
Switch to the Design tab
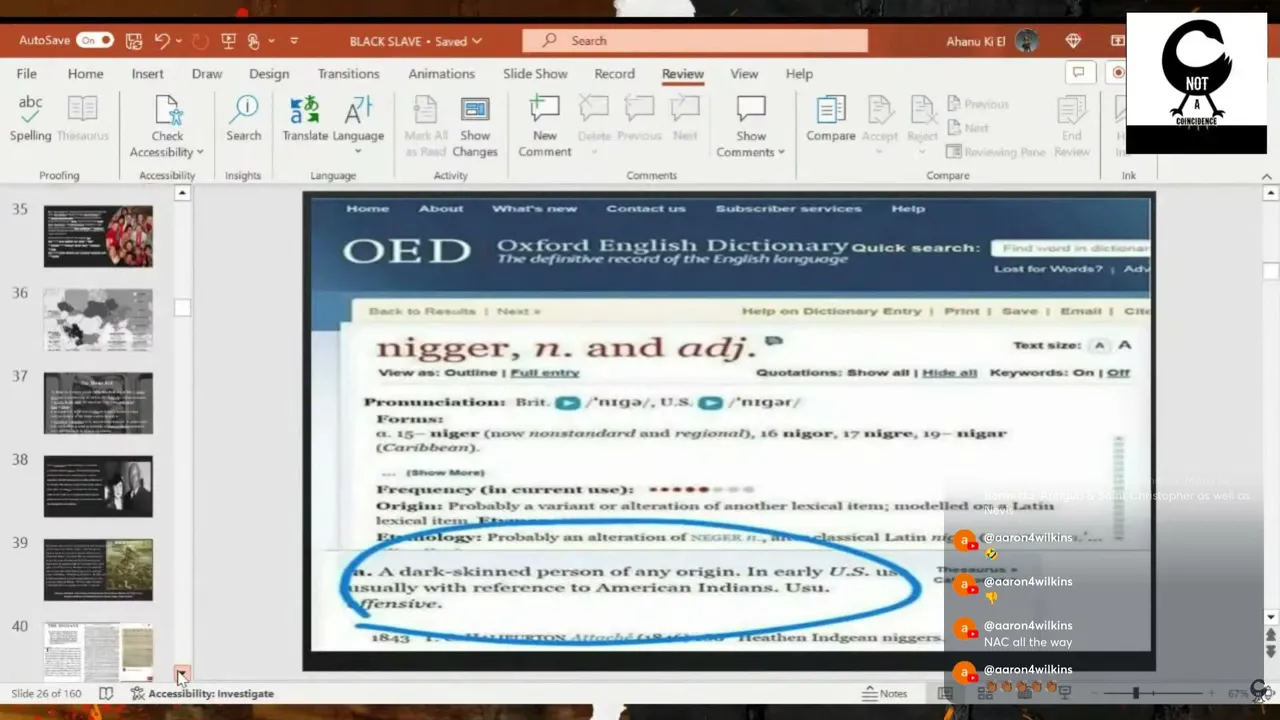tap(269, 74)
